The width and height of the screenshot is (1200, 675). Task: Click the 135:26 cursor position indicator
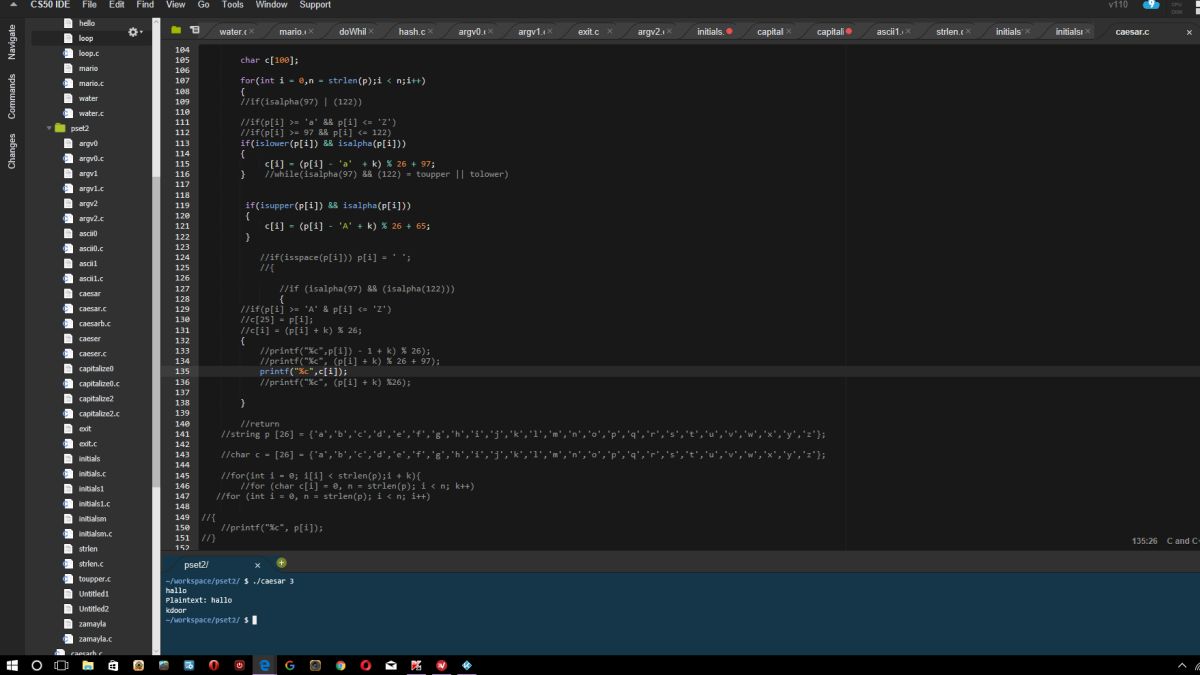(1145, 541)
